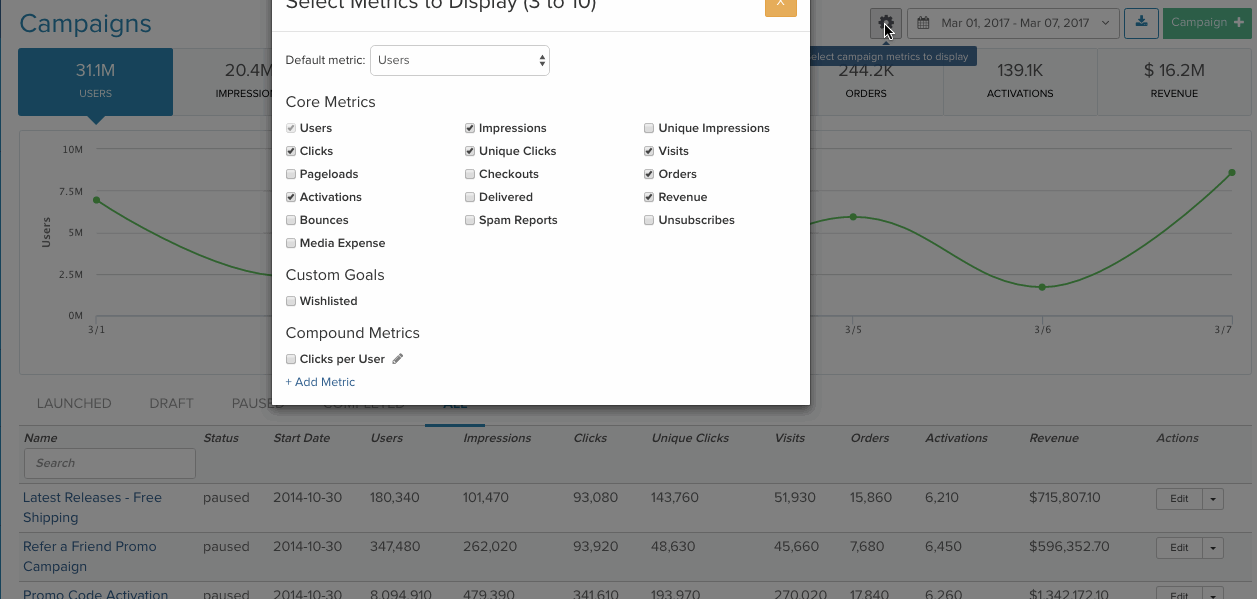Screen dimensions: 1257x599
Task: Open the Refer a Friend Promo Campaign link
Action: pyautogui.click(x=90, y=556)
